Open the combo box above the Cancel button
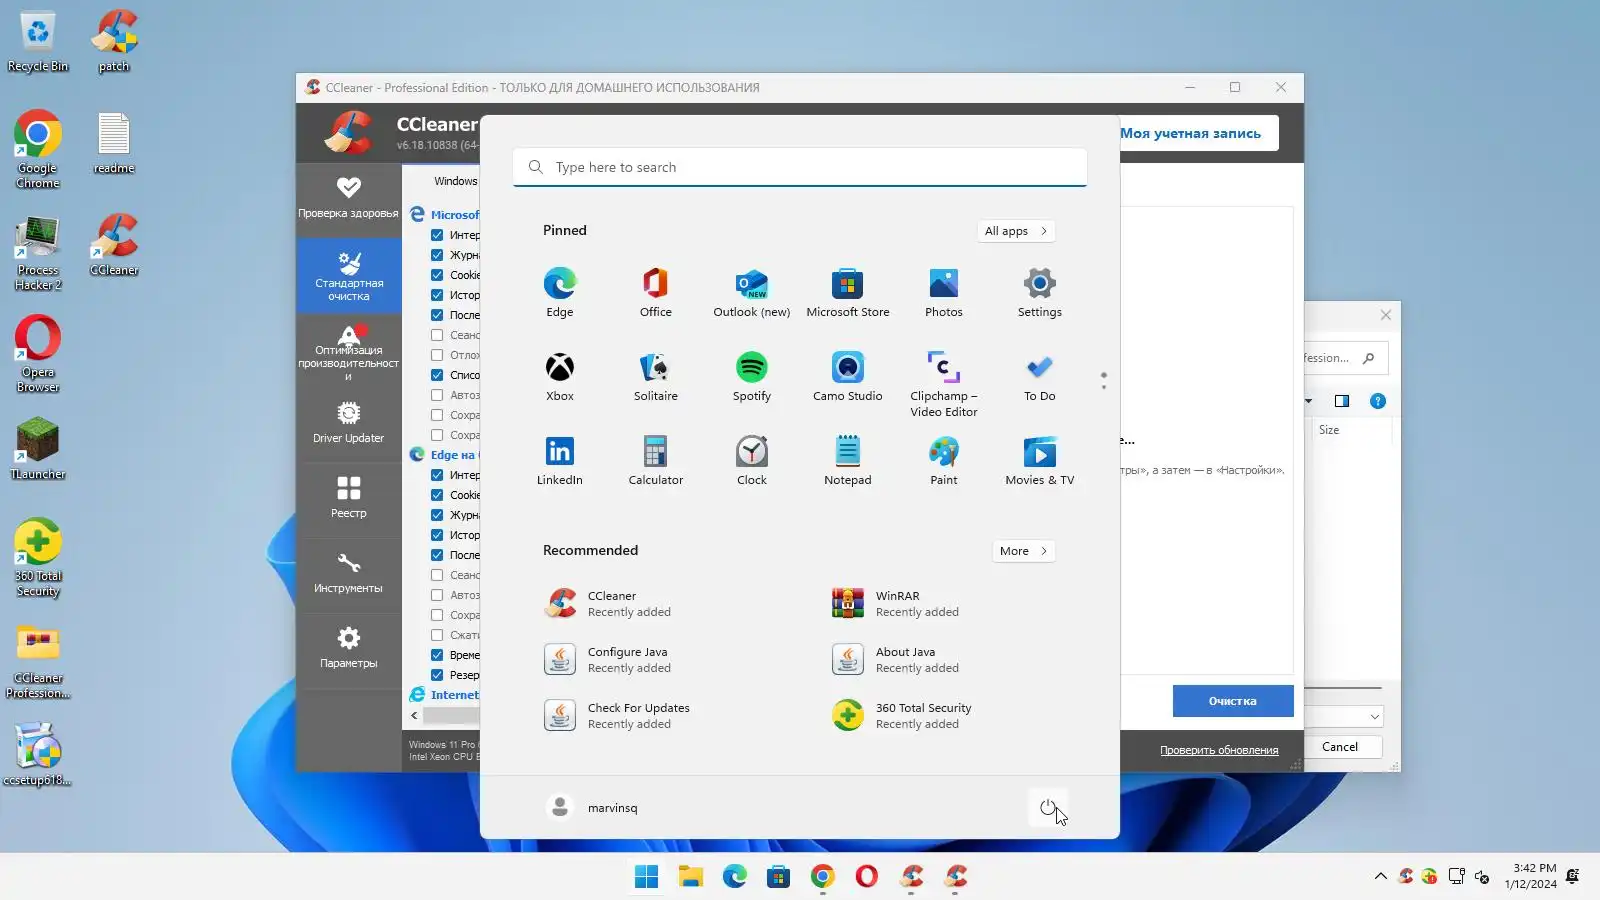Screen dimensions: 1600x900 pos(1345,716)
